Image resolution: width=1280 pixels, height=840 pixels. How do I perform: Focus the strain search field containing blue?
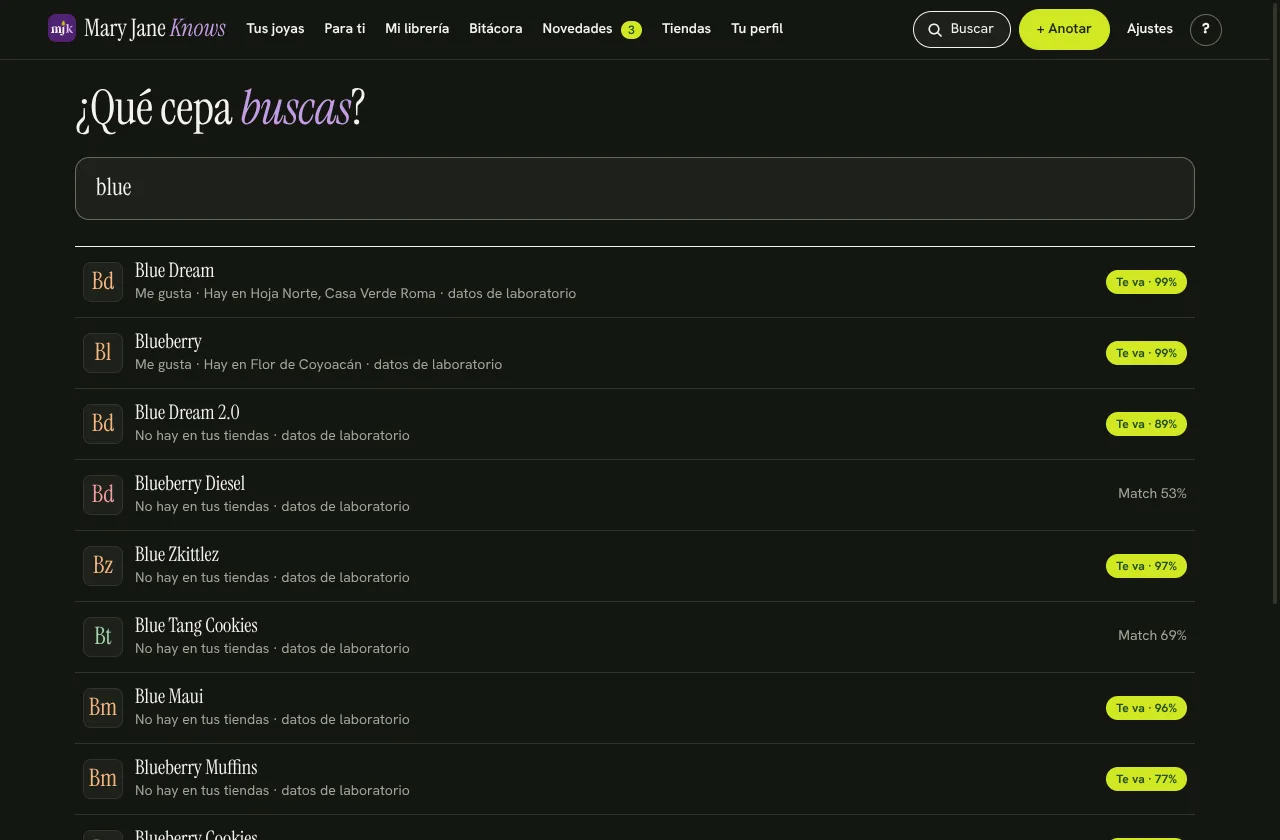click(x=635, y=188)
